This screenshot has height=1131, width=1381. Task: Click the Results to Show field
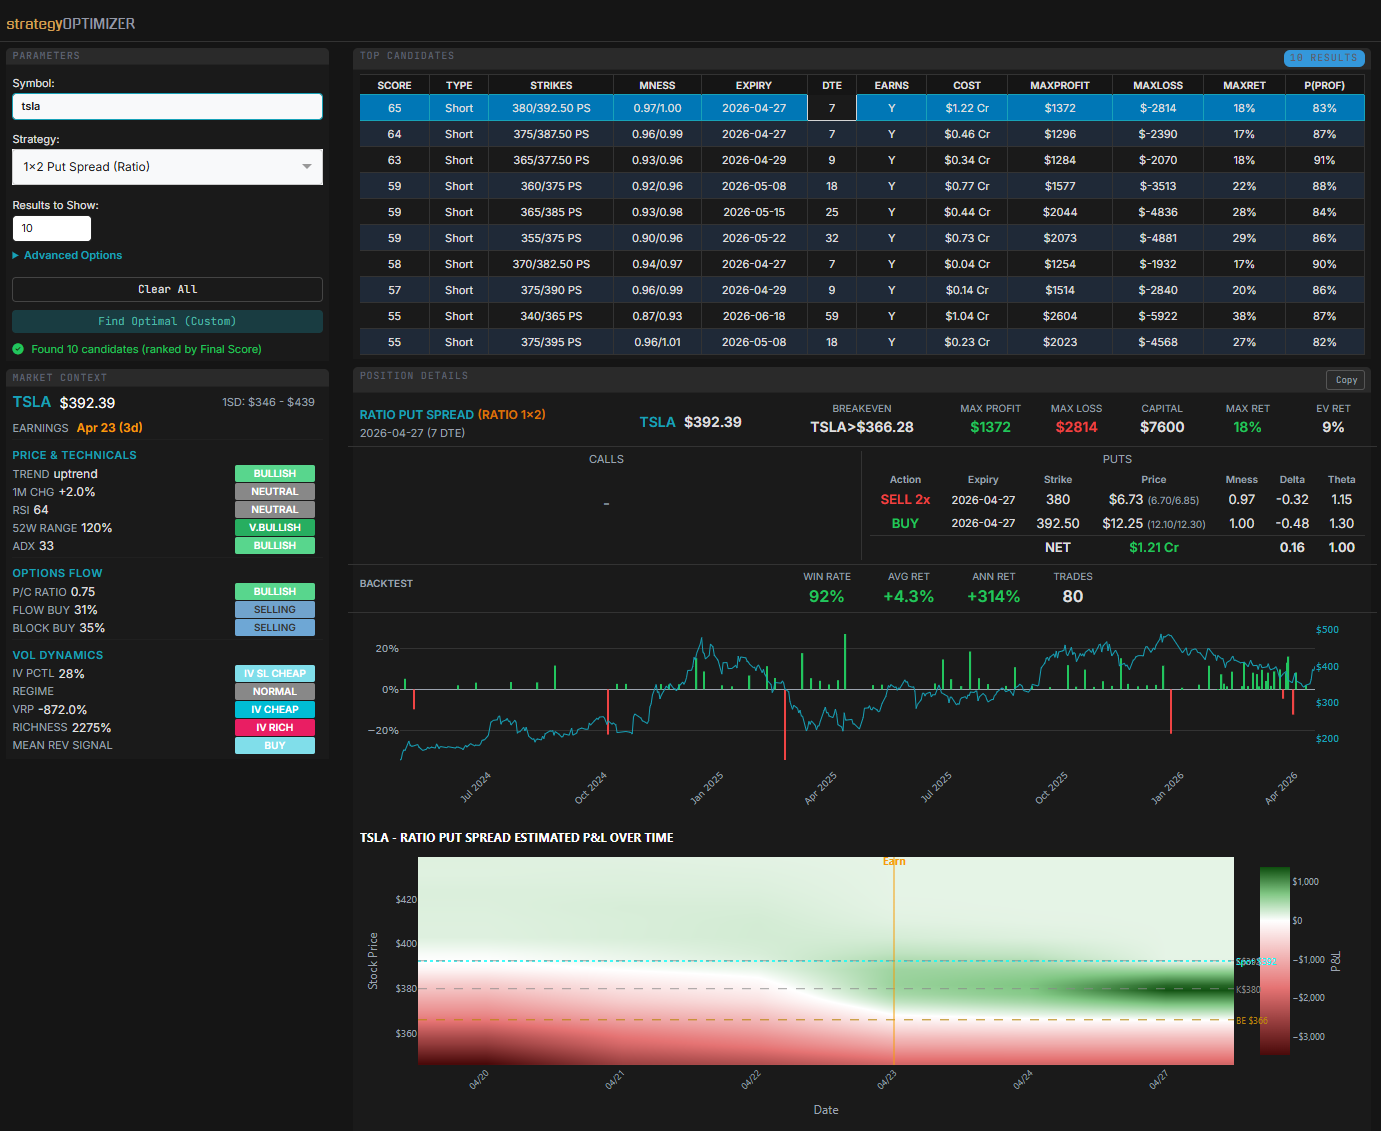[51, 228]
